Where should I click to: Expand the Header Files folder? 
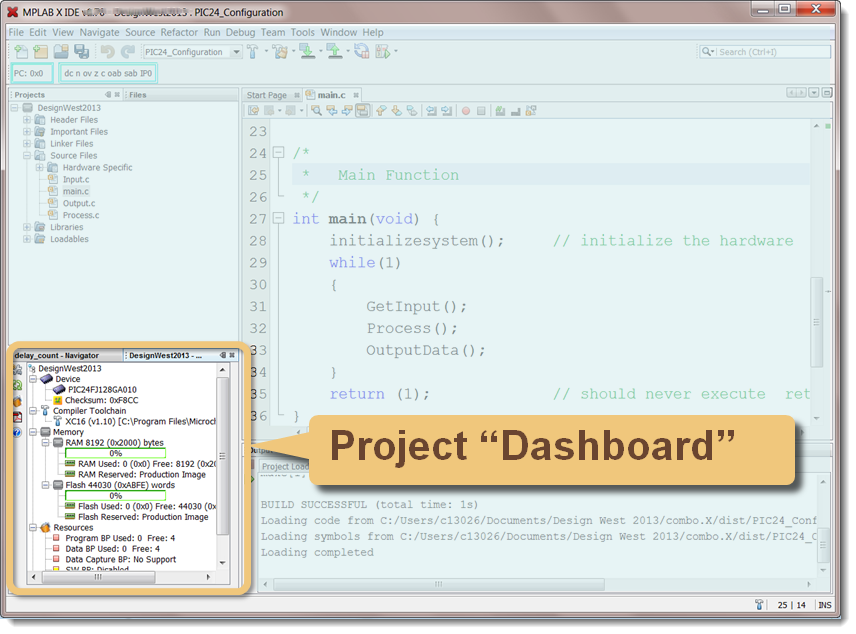[27, 120]
